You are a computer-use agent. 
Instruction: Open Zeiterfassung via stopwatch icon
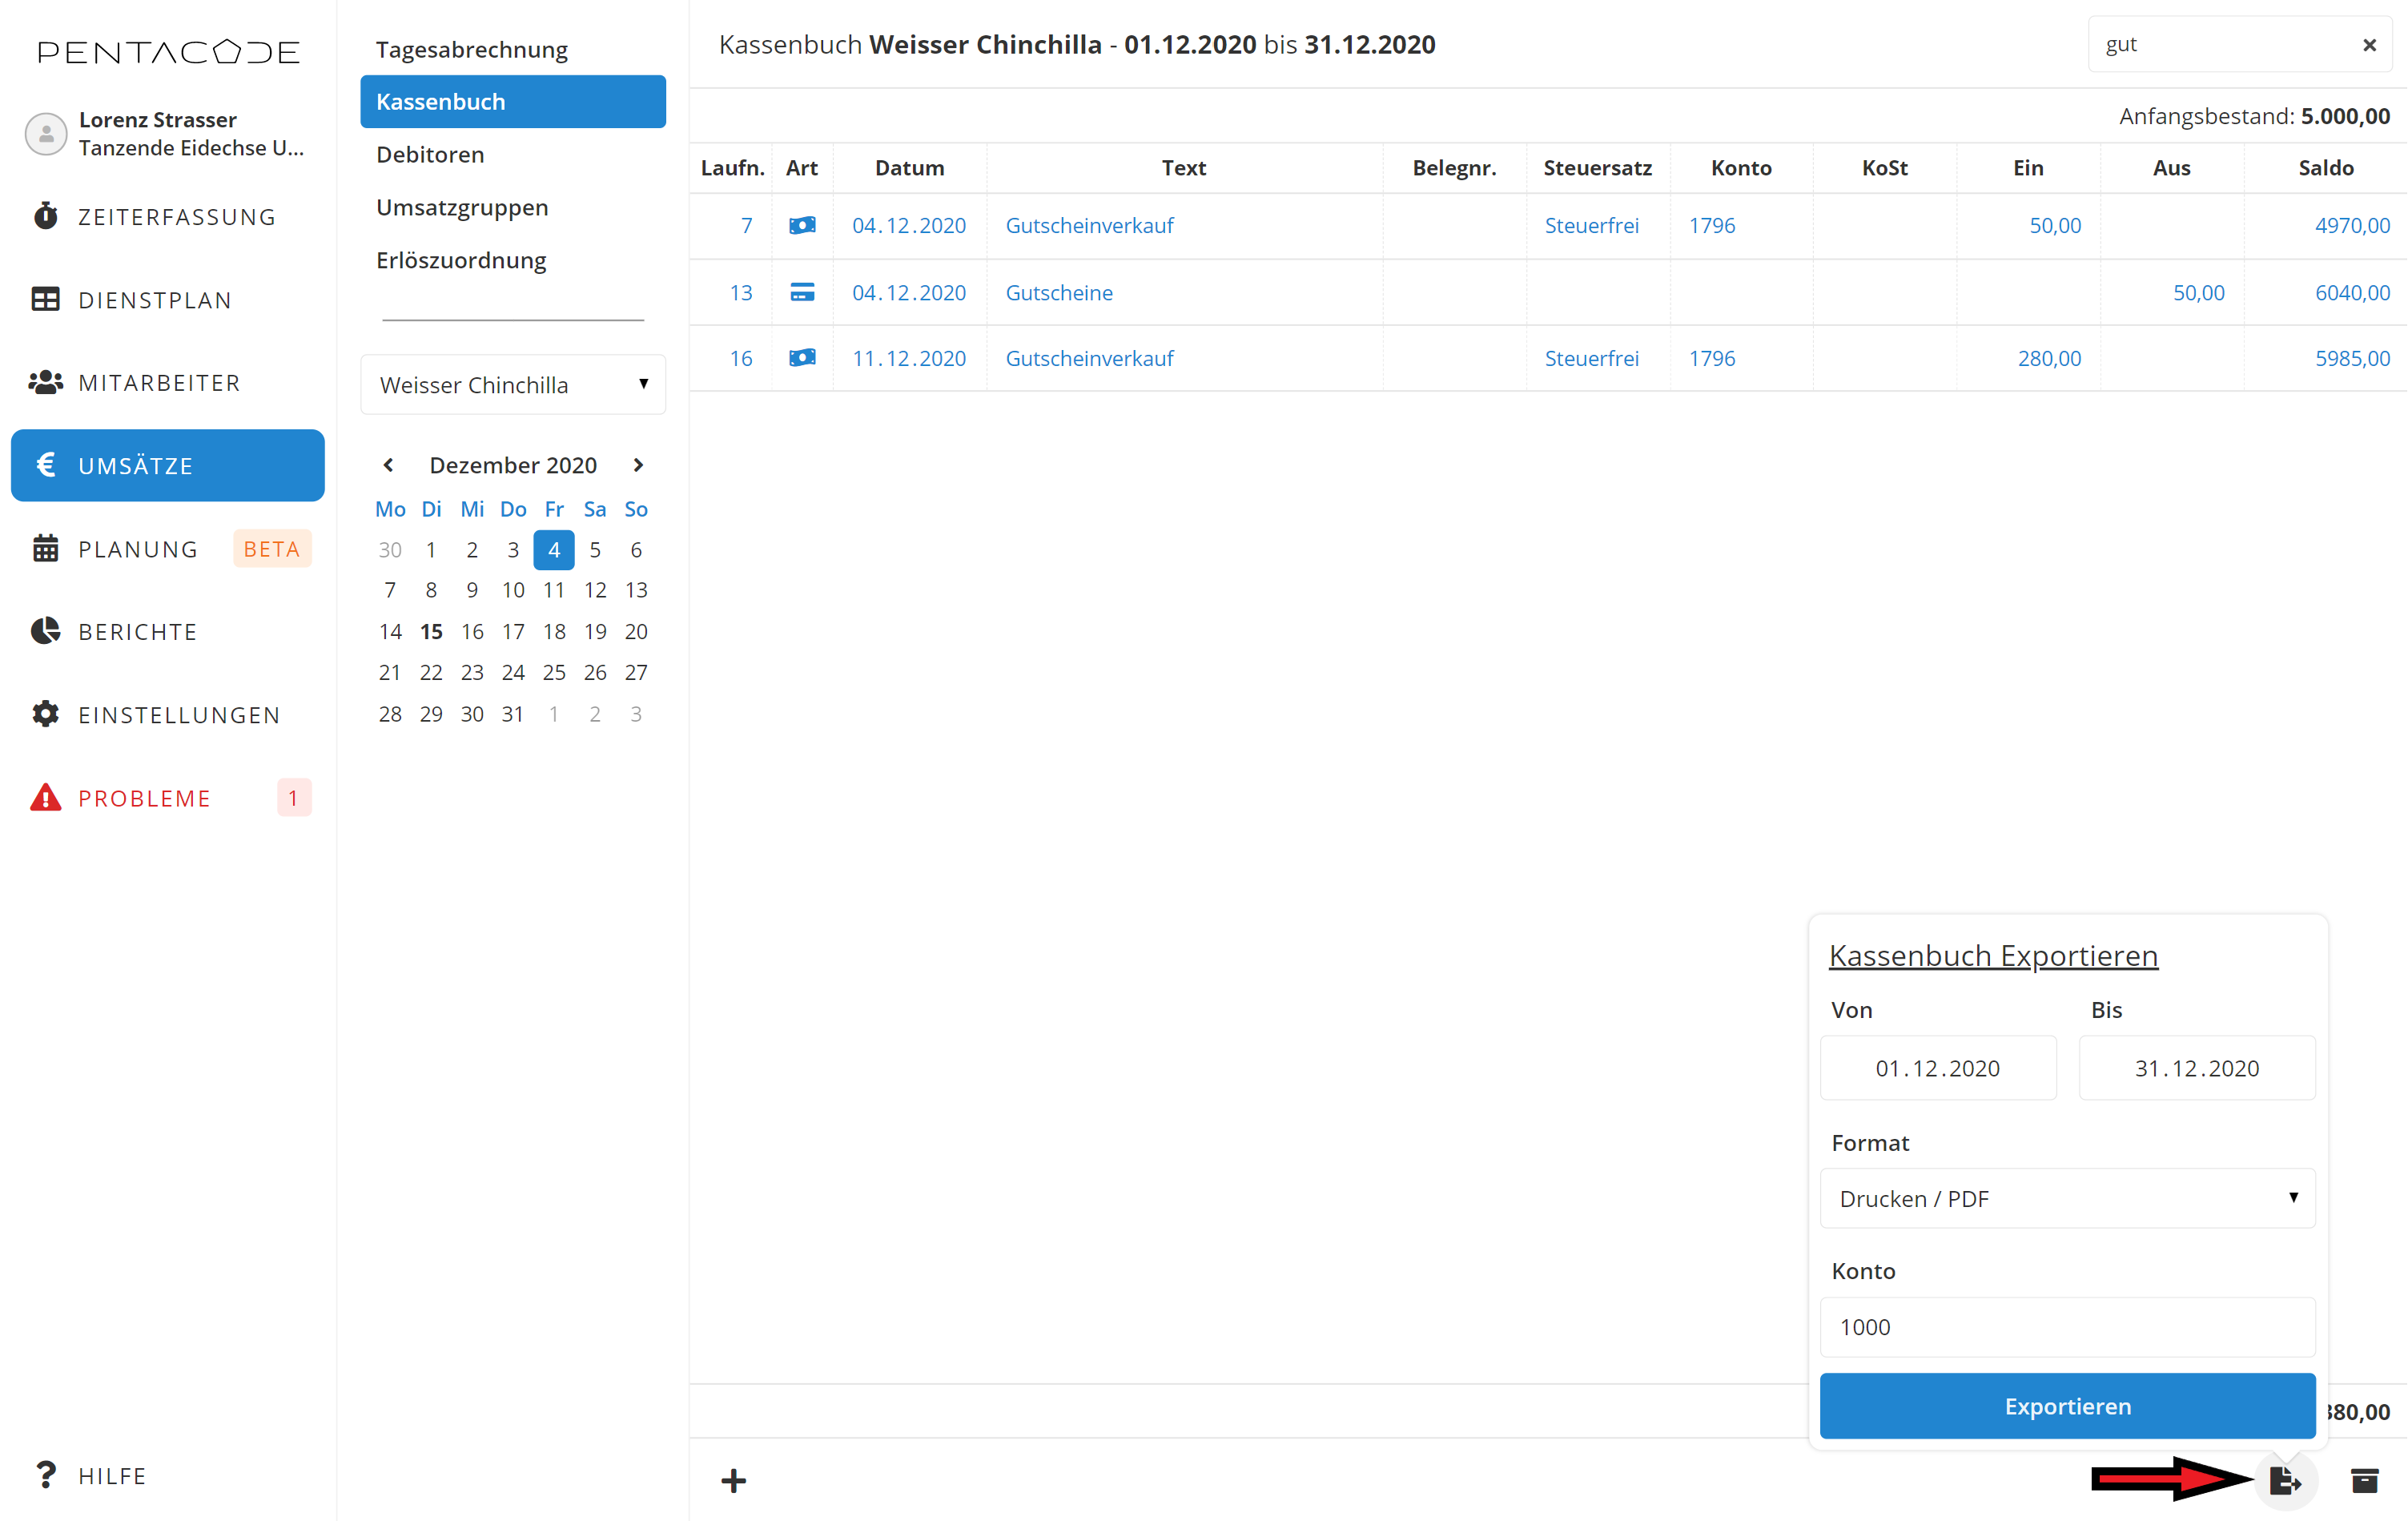point(46,216)
